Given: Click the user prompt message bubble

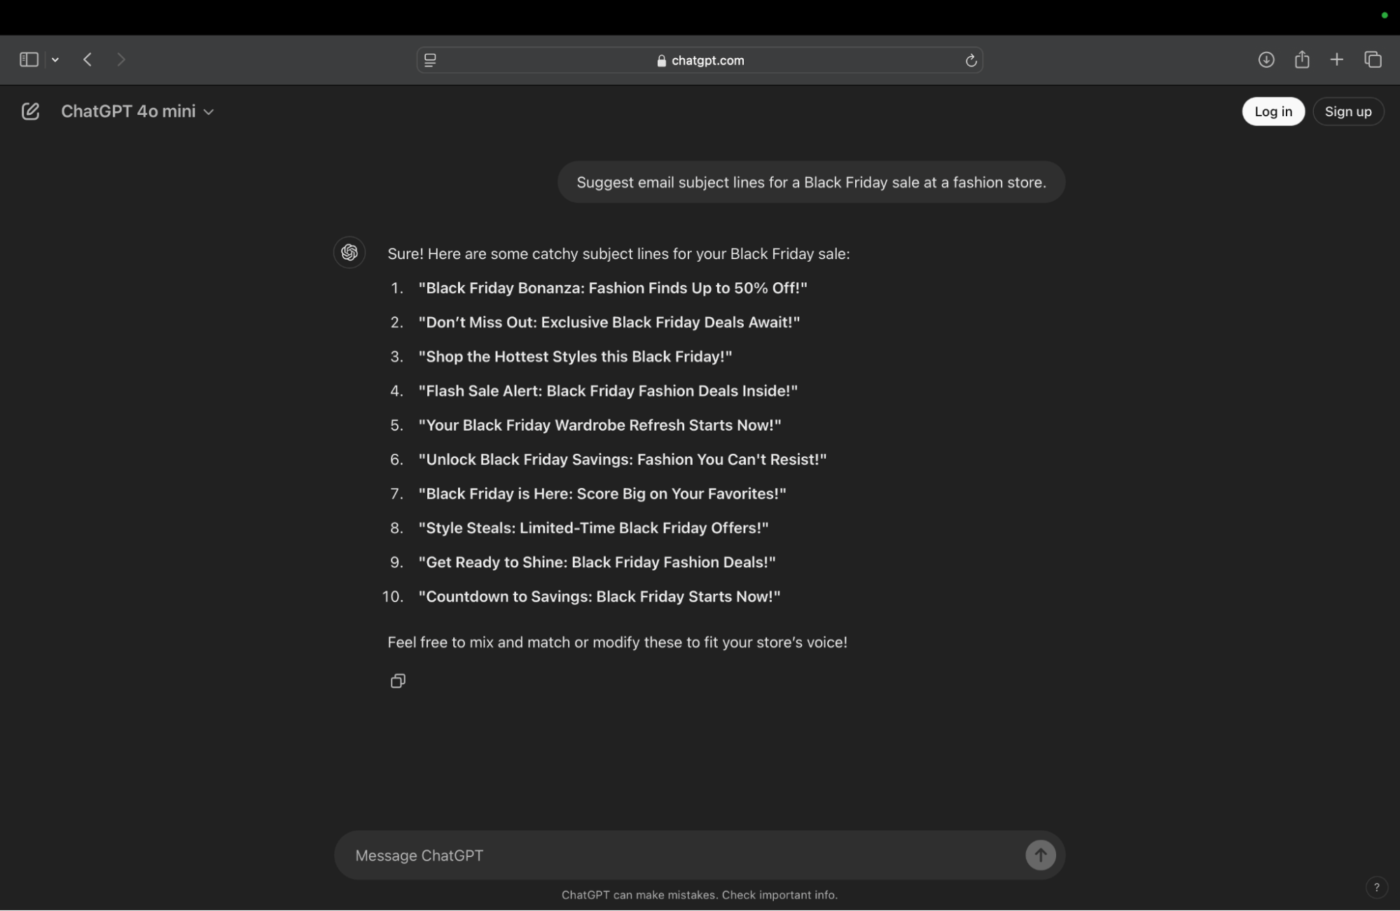Looking at the screenshot, I should click(811, 182).
